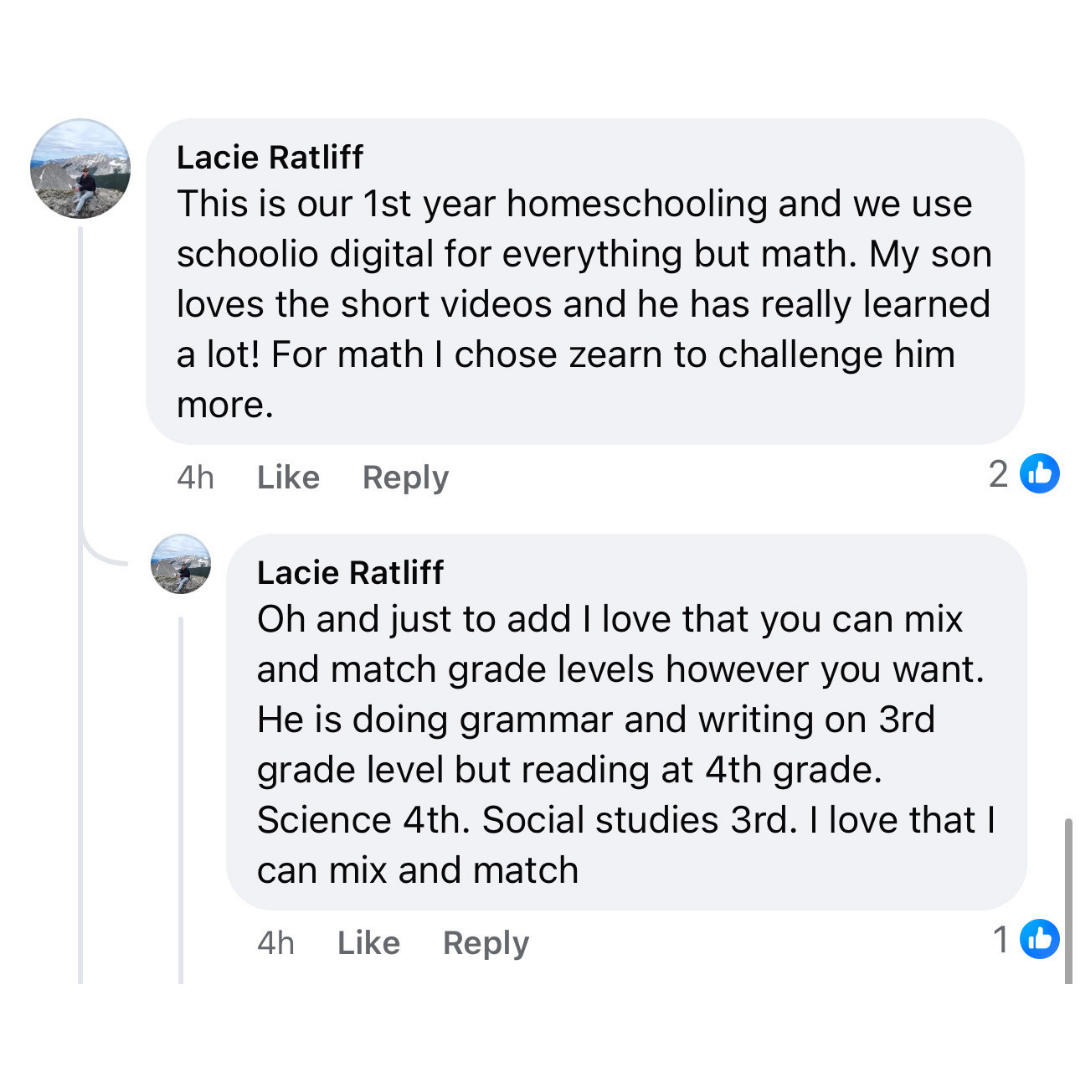Click the reply comment's gray text bubble
Screen dimensions: 1080x1080
tap(625, 720)
